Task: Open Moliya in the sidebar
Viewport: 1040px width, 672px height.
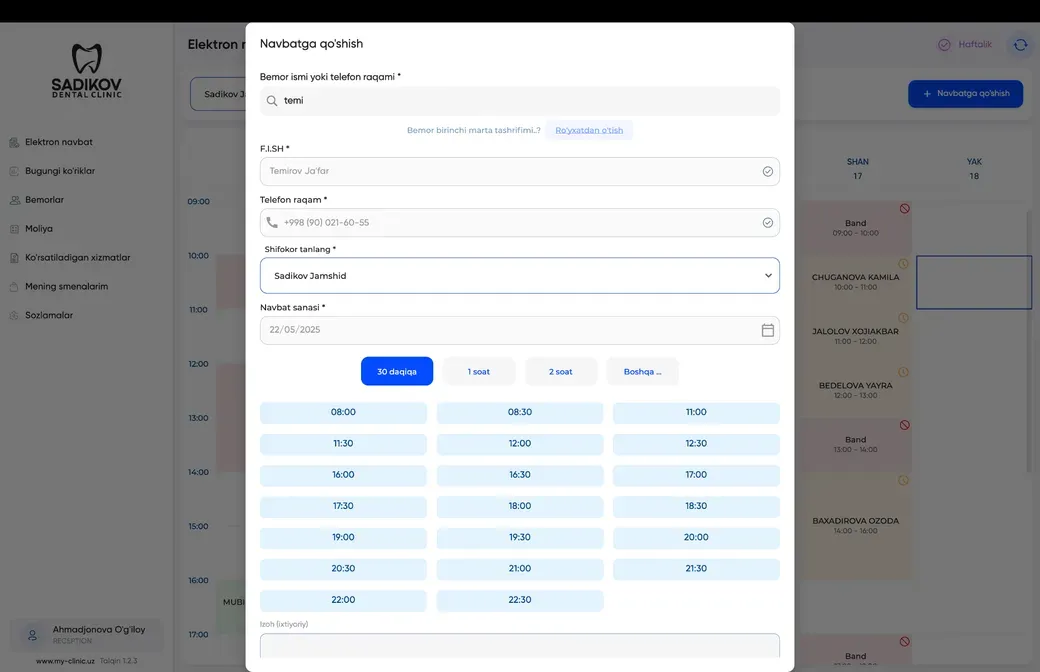Action: (x=38, y=229)
